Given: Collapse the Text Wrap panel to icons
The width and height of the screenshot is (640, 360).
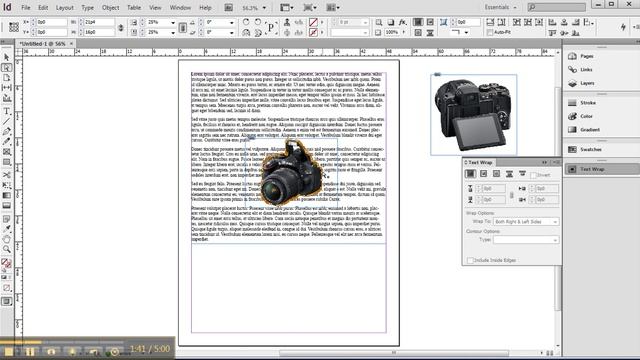Looking at the screenshot, I should (x=544, y=162).
